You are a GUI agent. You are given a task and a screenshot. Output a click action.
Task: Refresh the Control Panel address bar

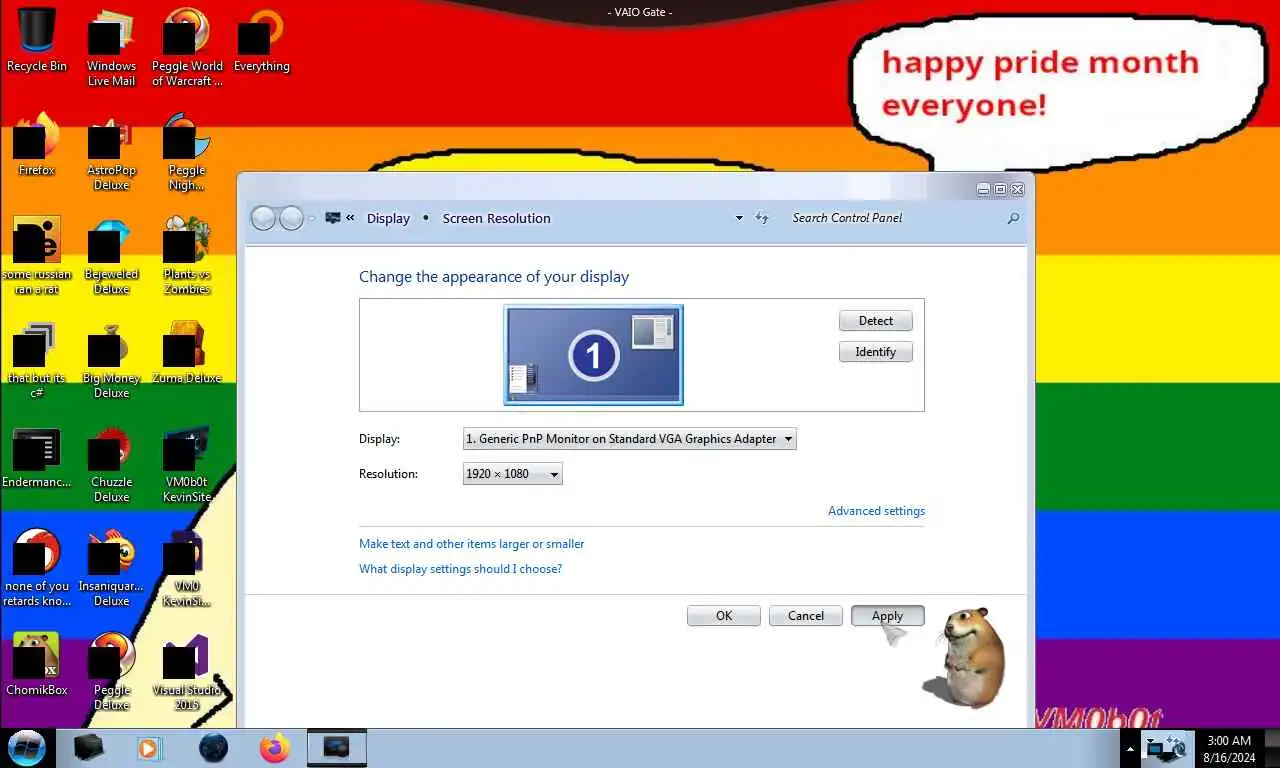click(x=762, y=218)
